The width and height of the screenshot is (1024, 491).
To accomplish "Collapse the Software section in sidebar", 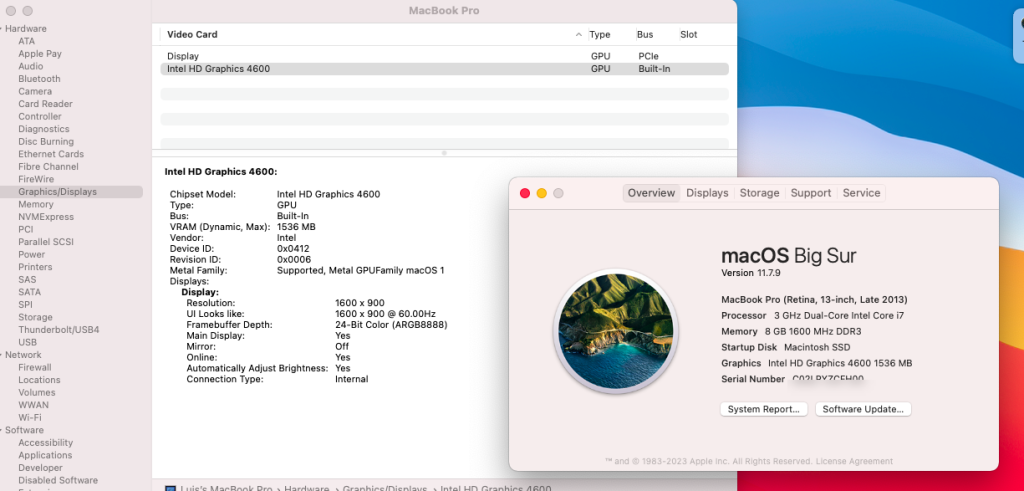I will pyautogui.click(x=3, y=430).
